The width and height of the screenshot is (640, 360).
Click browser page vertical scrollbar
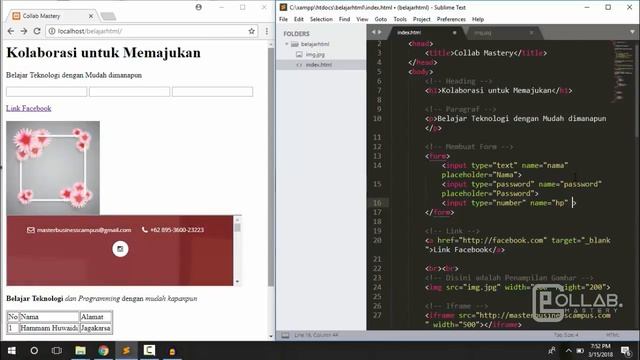click(271, 167)
